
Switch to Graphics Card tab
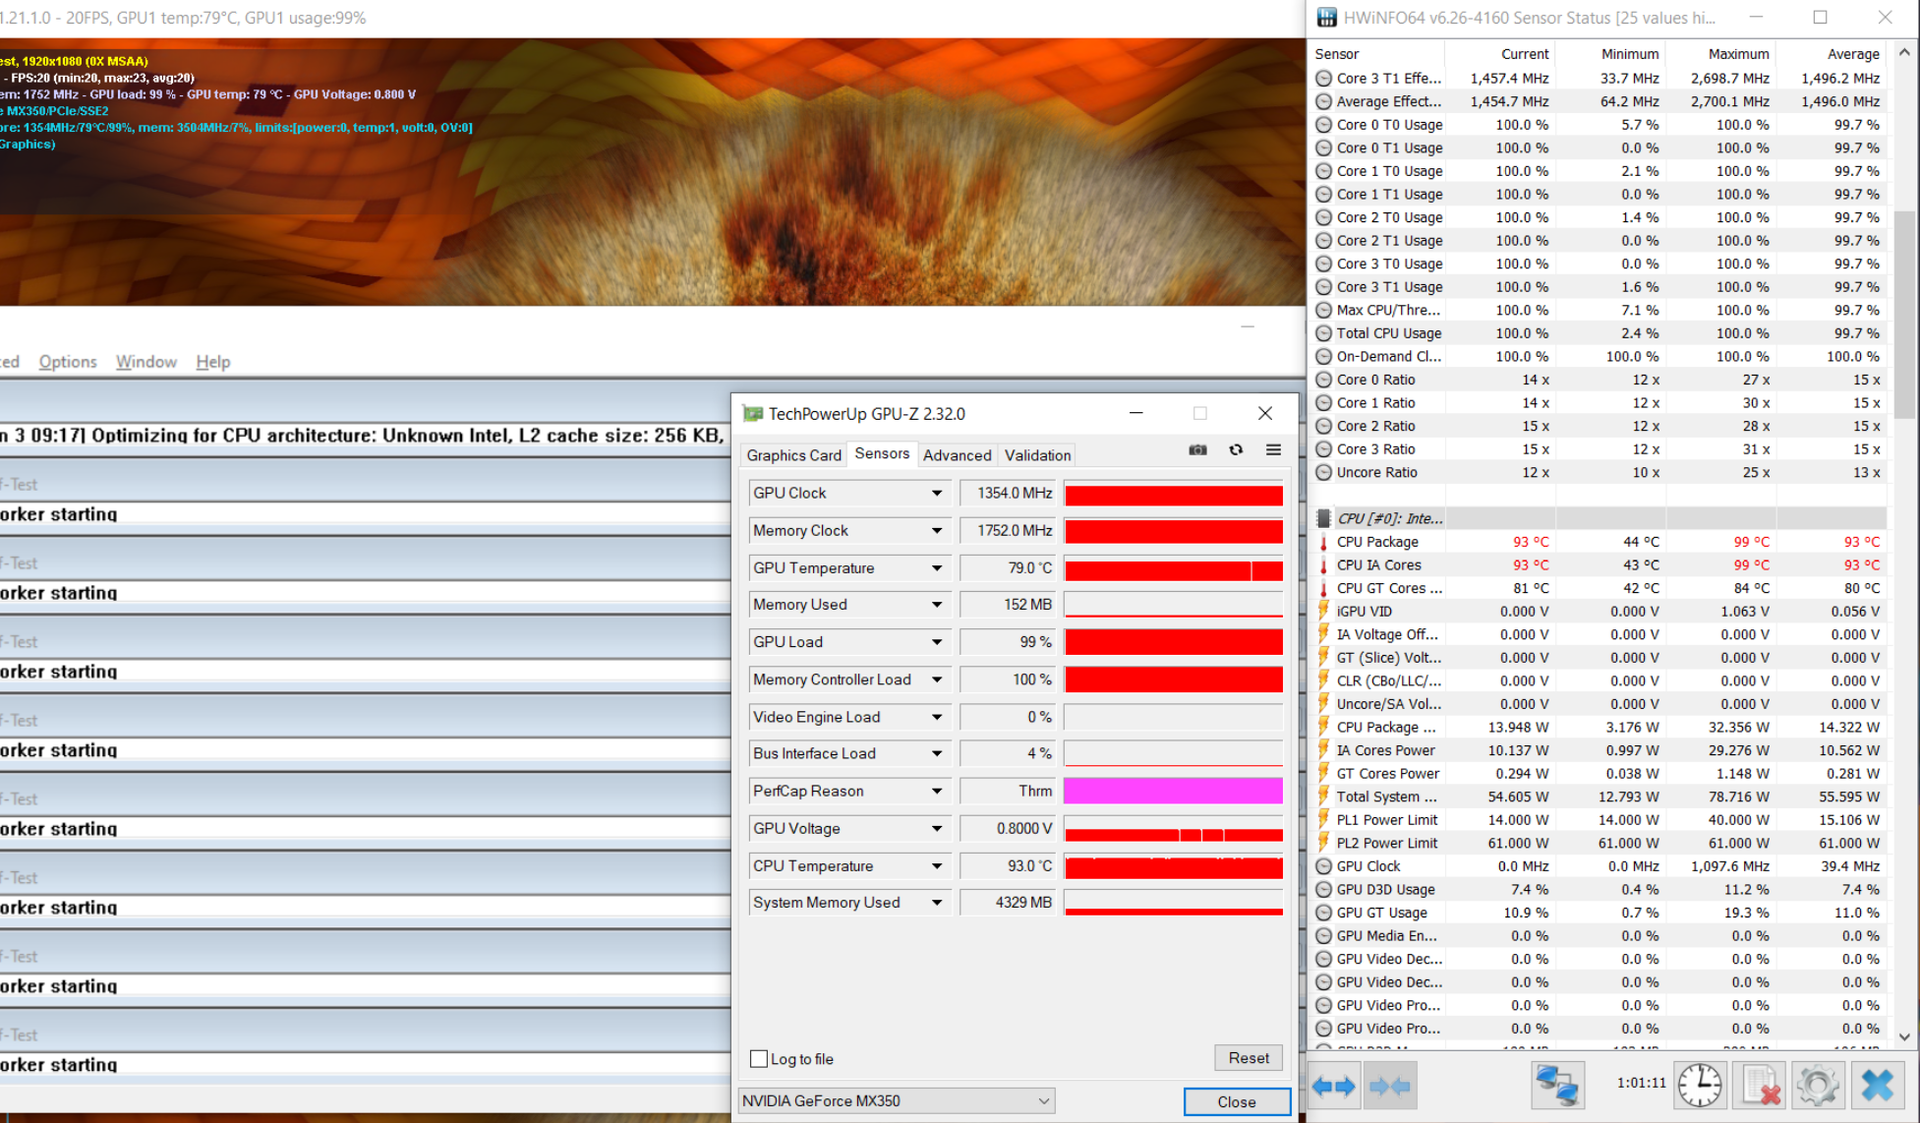[x=793, y=455]
